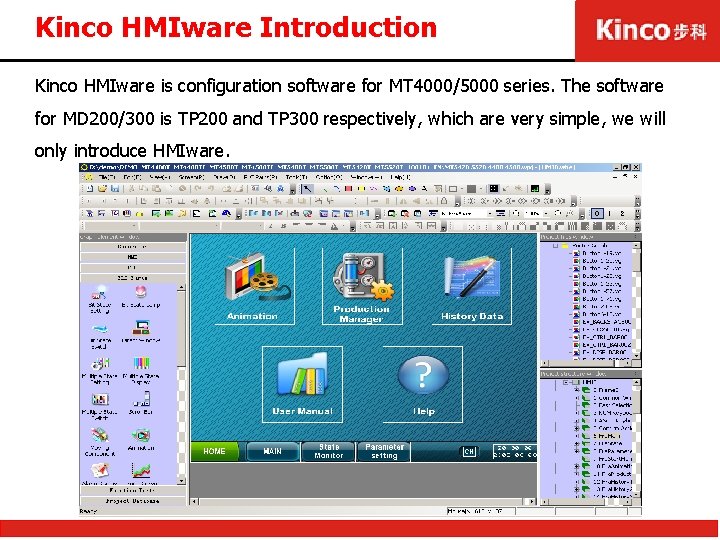Open the Help menu

click(x=400, y=177)
